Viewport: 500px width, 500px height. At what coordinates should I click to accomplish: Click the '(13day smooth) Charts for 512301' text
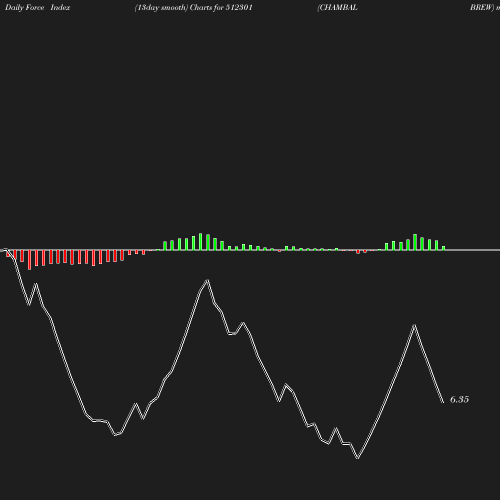pos(193,8)
